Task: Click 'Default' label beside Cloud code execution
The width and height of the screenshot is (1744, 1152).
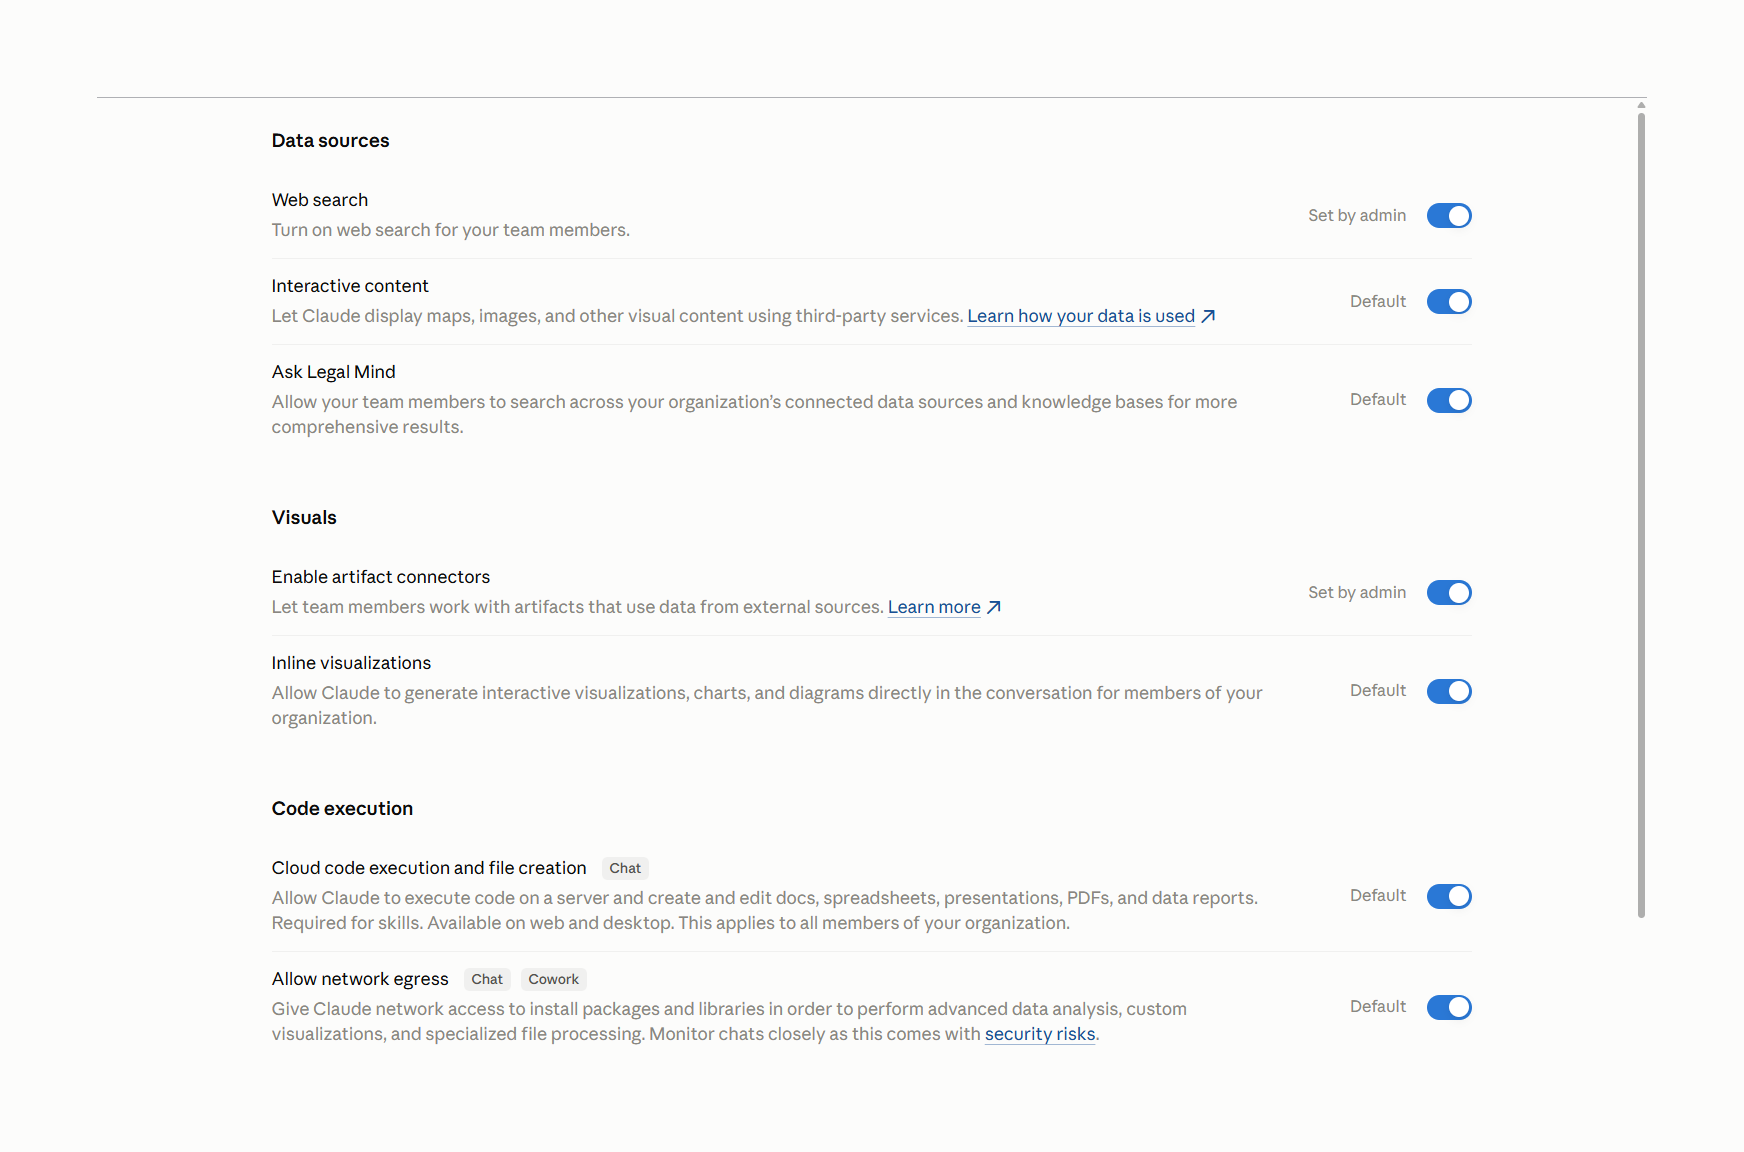Action: pyautogui.click(x=1378, y=896)
